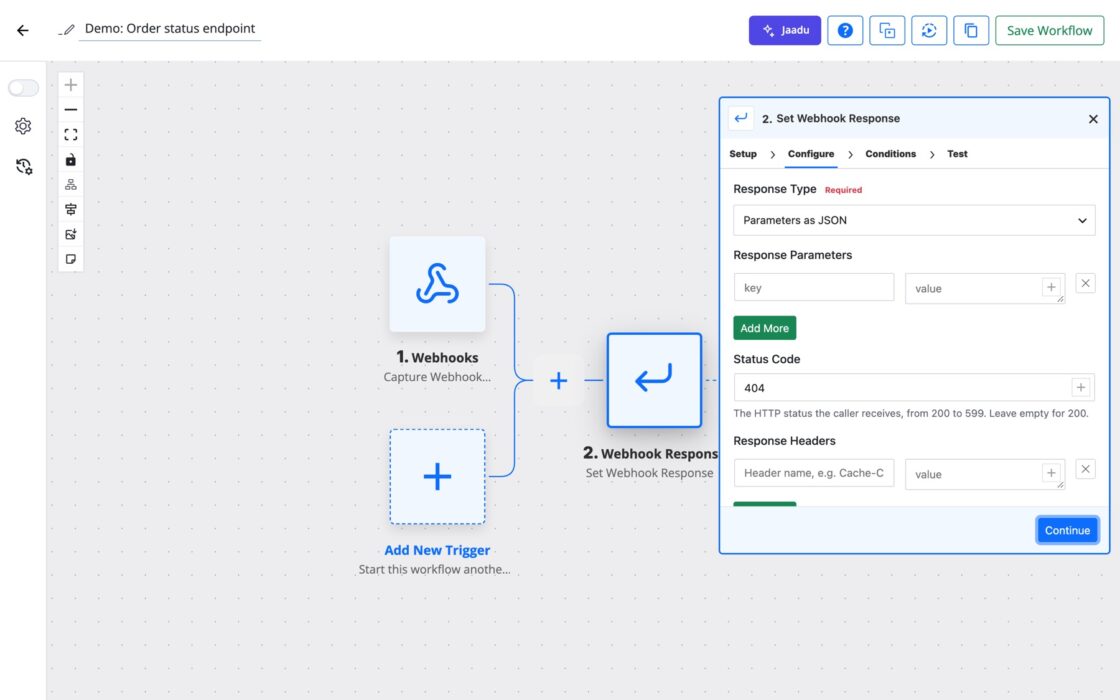Insert data in Response Parameters value
This screenshot has width=1120, height=700.
pos(1051,287)
